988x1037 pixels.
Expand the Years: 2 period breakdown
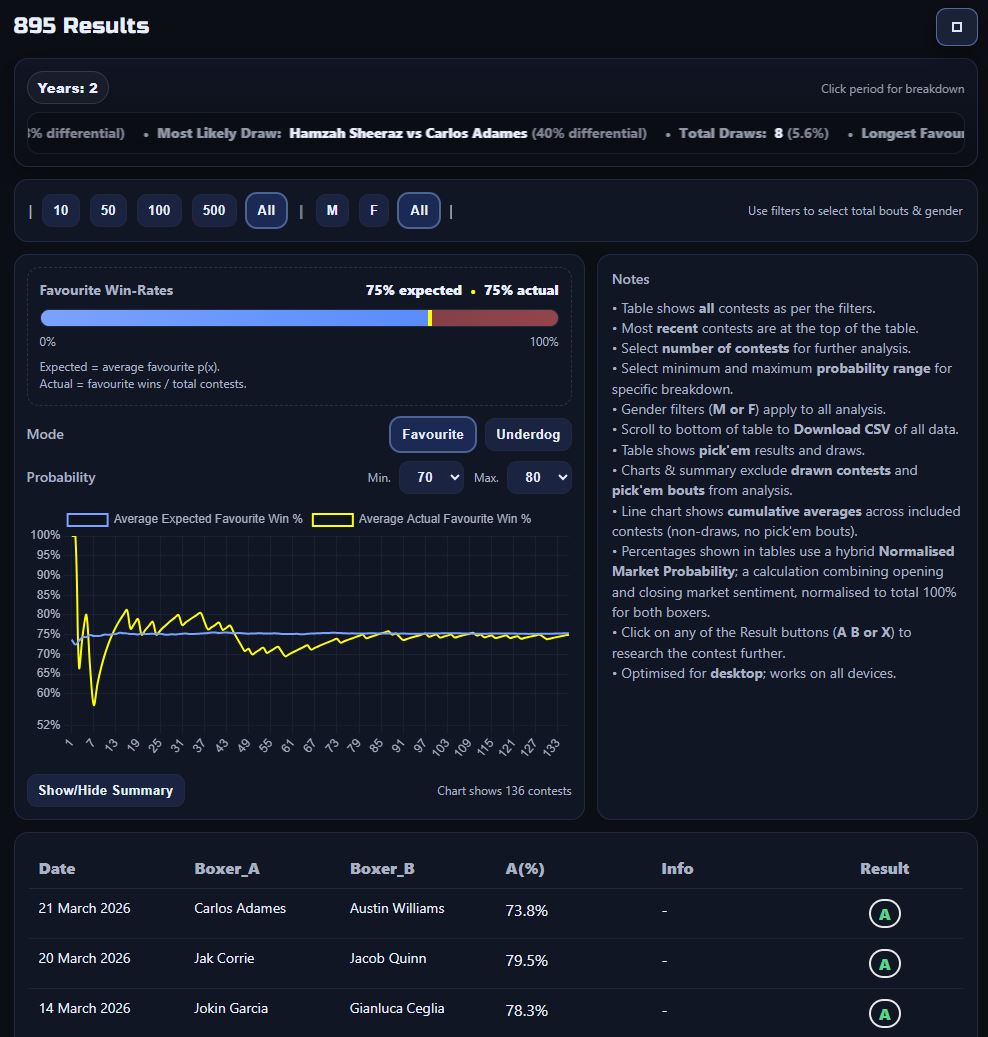[x=68, y=88]
